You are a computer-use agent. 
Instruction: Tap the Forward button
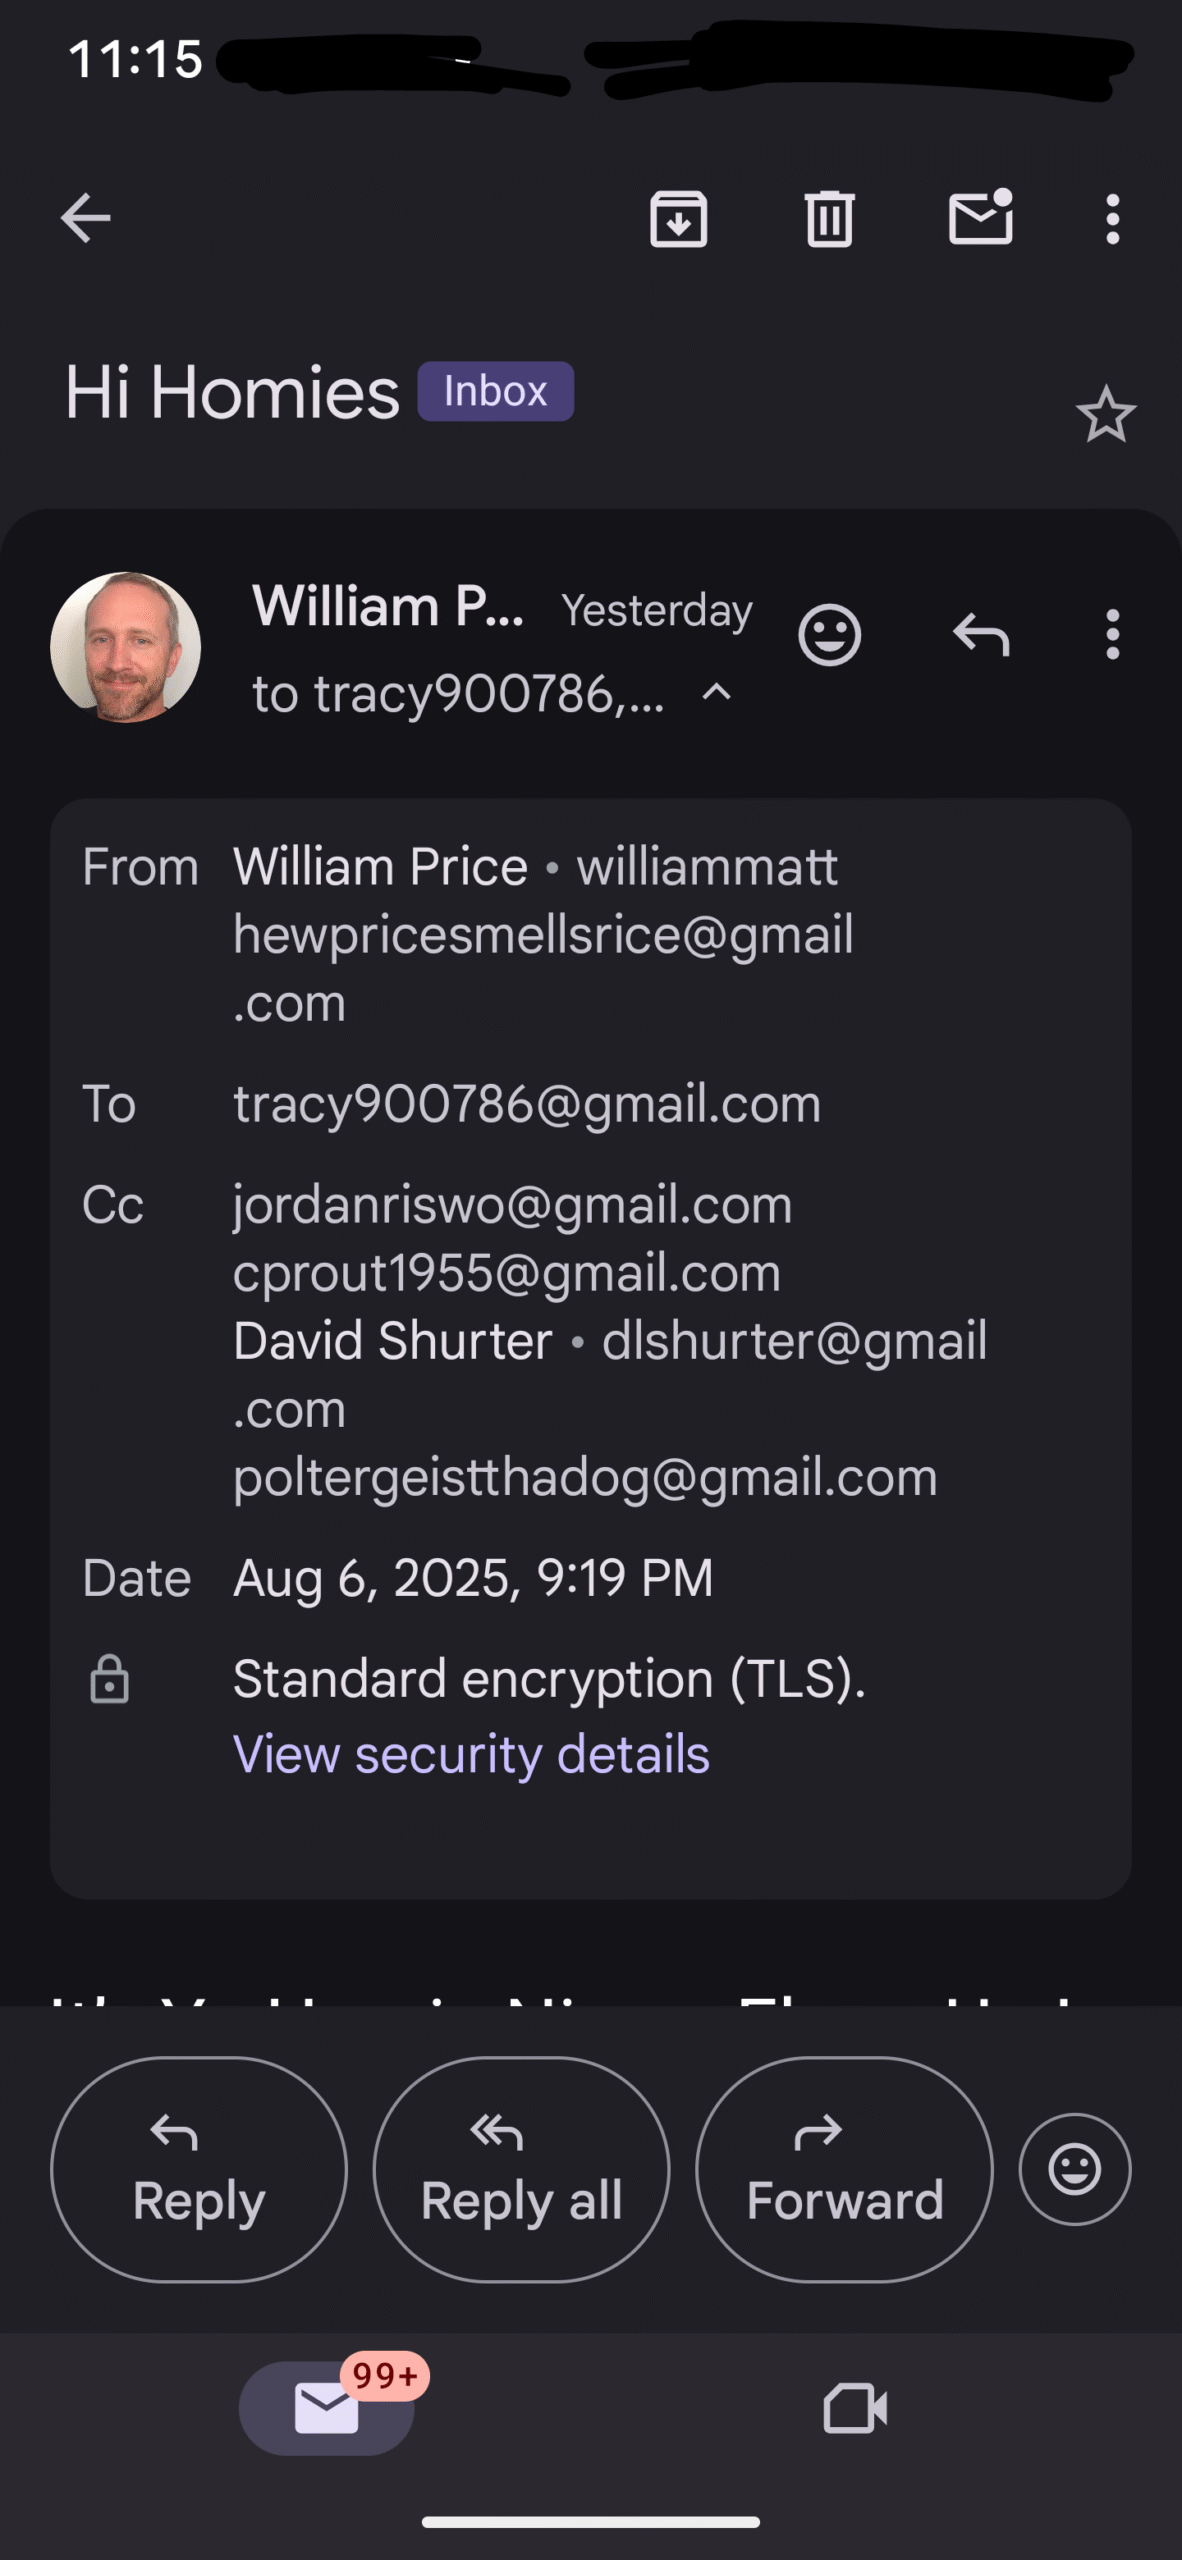coord(844,2170)
